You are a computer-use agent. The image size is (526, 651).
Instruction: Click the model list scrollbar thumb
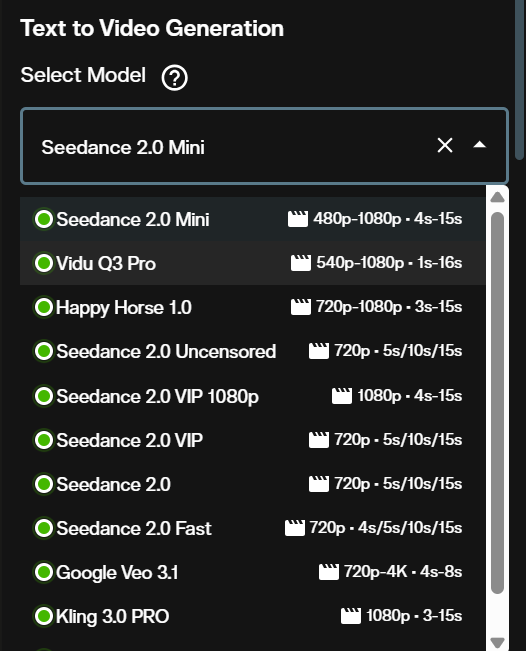click(497, 403)
